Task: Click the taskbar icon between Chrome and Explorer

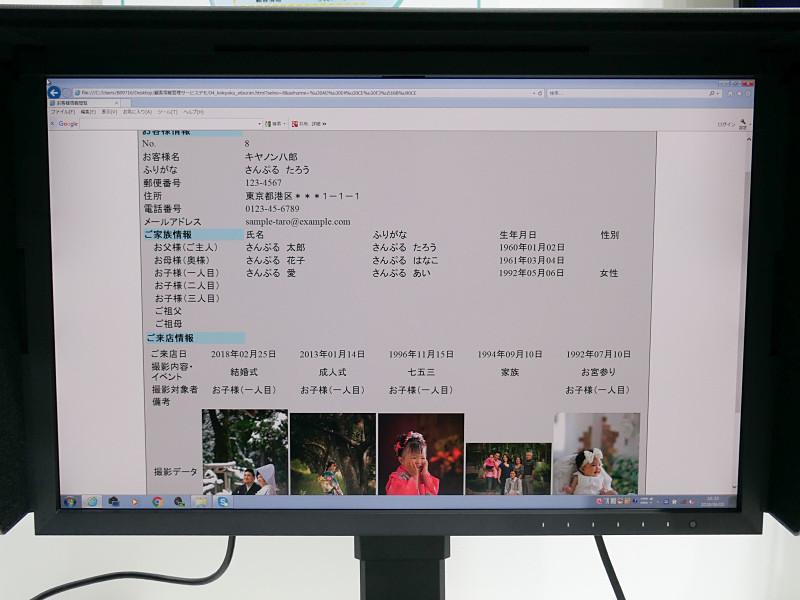Action: coord(179,502)
